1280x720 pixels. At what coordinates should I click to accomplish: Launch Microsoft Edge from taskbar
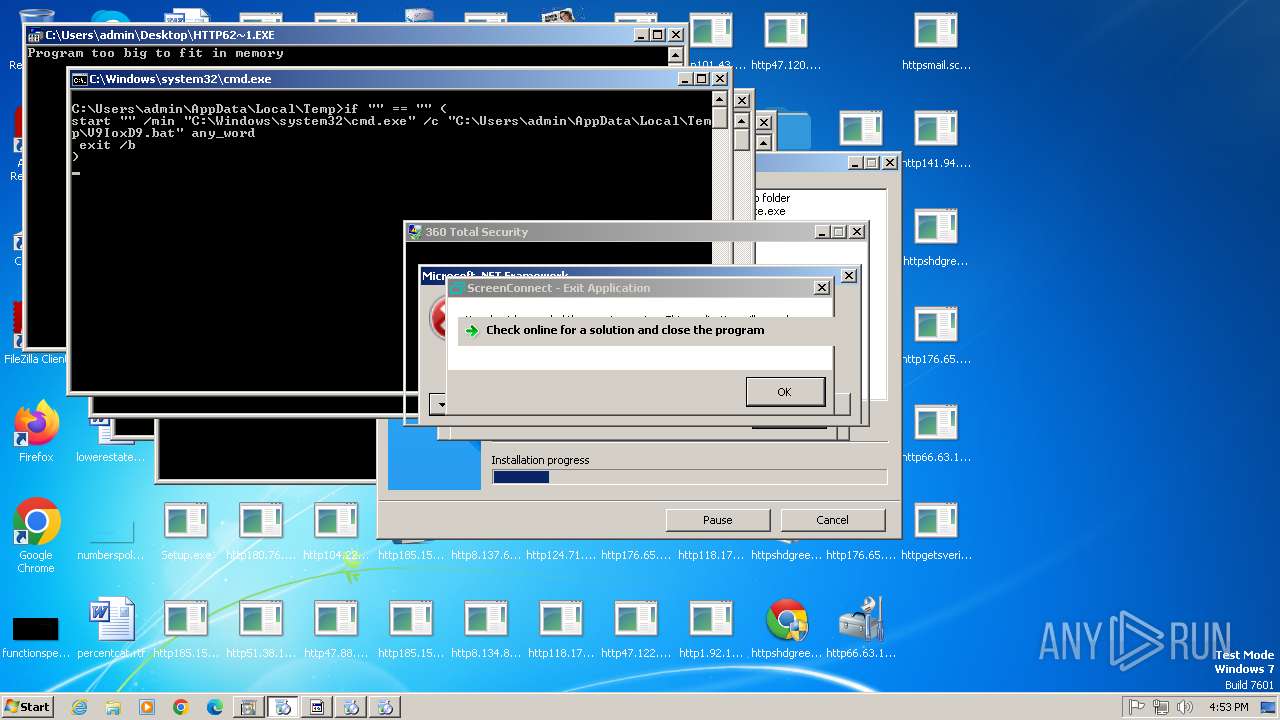215,707
